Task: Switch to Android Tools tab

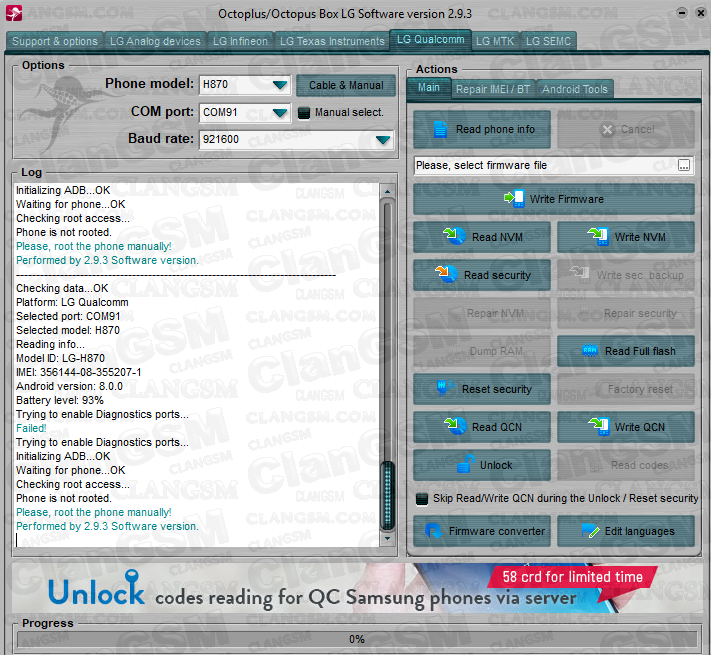Action: [x=575, y=89]
